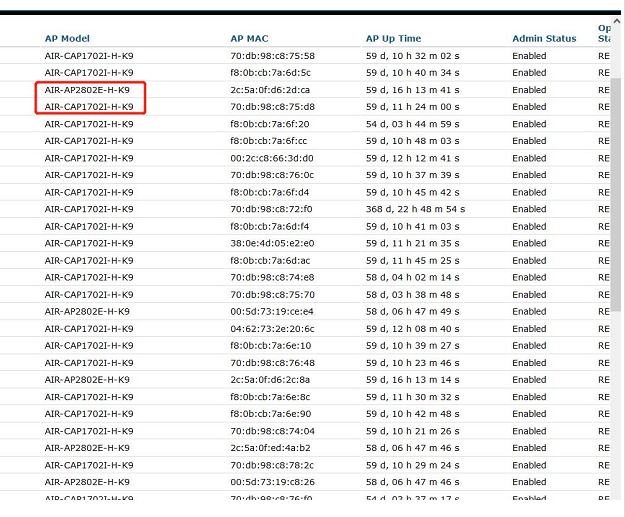Image resolution: width=625 pixels, height=517 pixels.
Task: Select MAC address f8:0b:cb:7a:6d:f4
Action: click(x=270, y=226)
